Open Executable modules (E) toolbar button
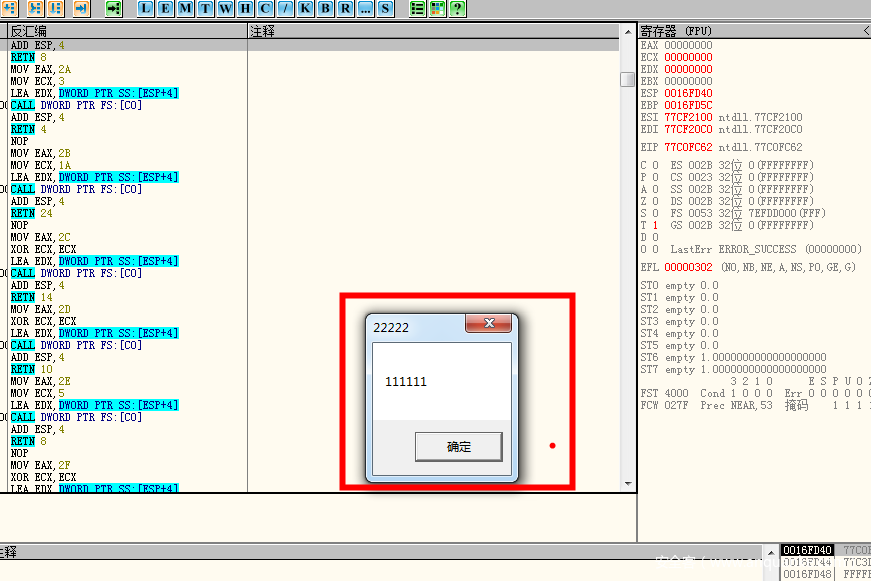This screenshot has width=871, height=581. point(165,9)
